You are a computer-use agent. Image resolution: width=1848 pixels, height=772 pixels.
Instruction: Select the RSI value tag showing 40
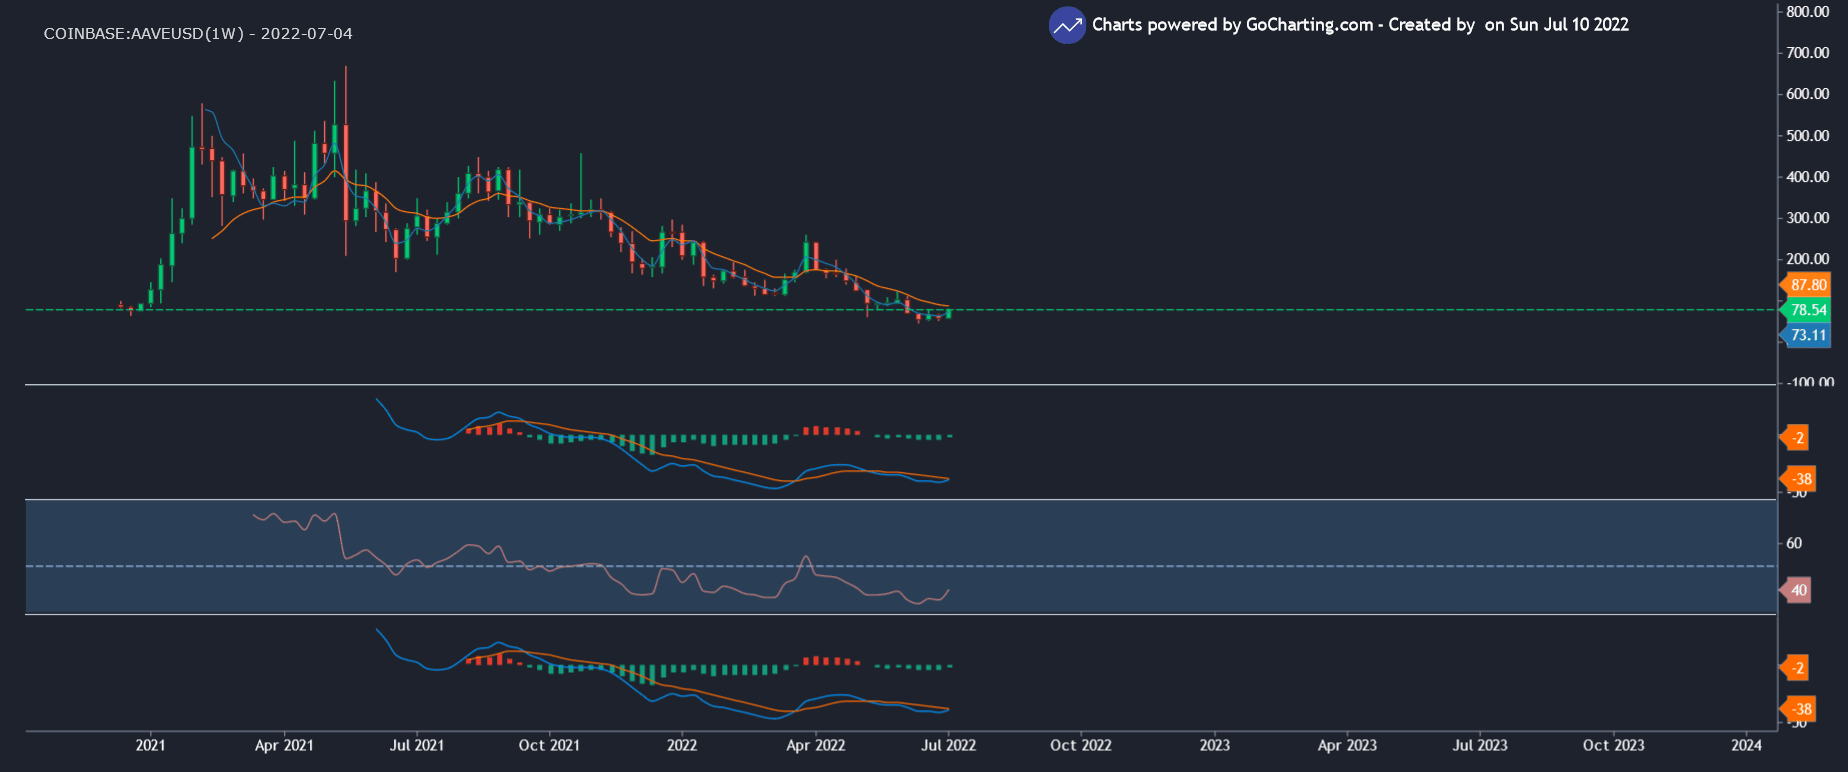coord(1798,590)
